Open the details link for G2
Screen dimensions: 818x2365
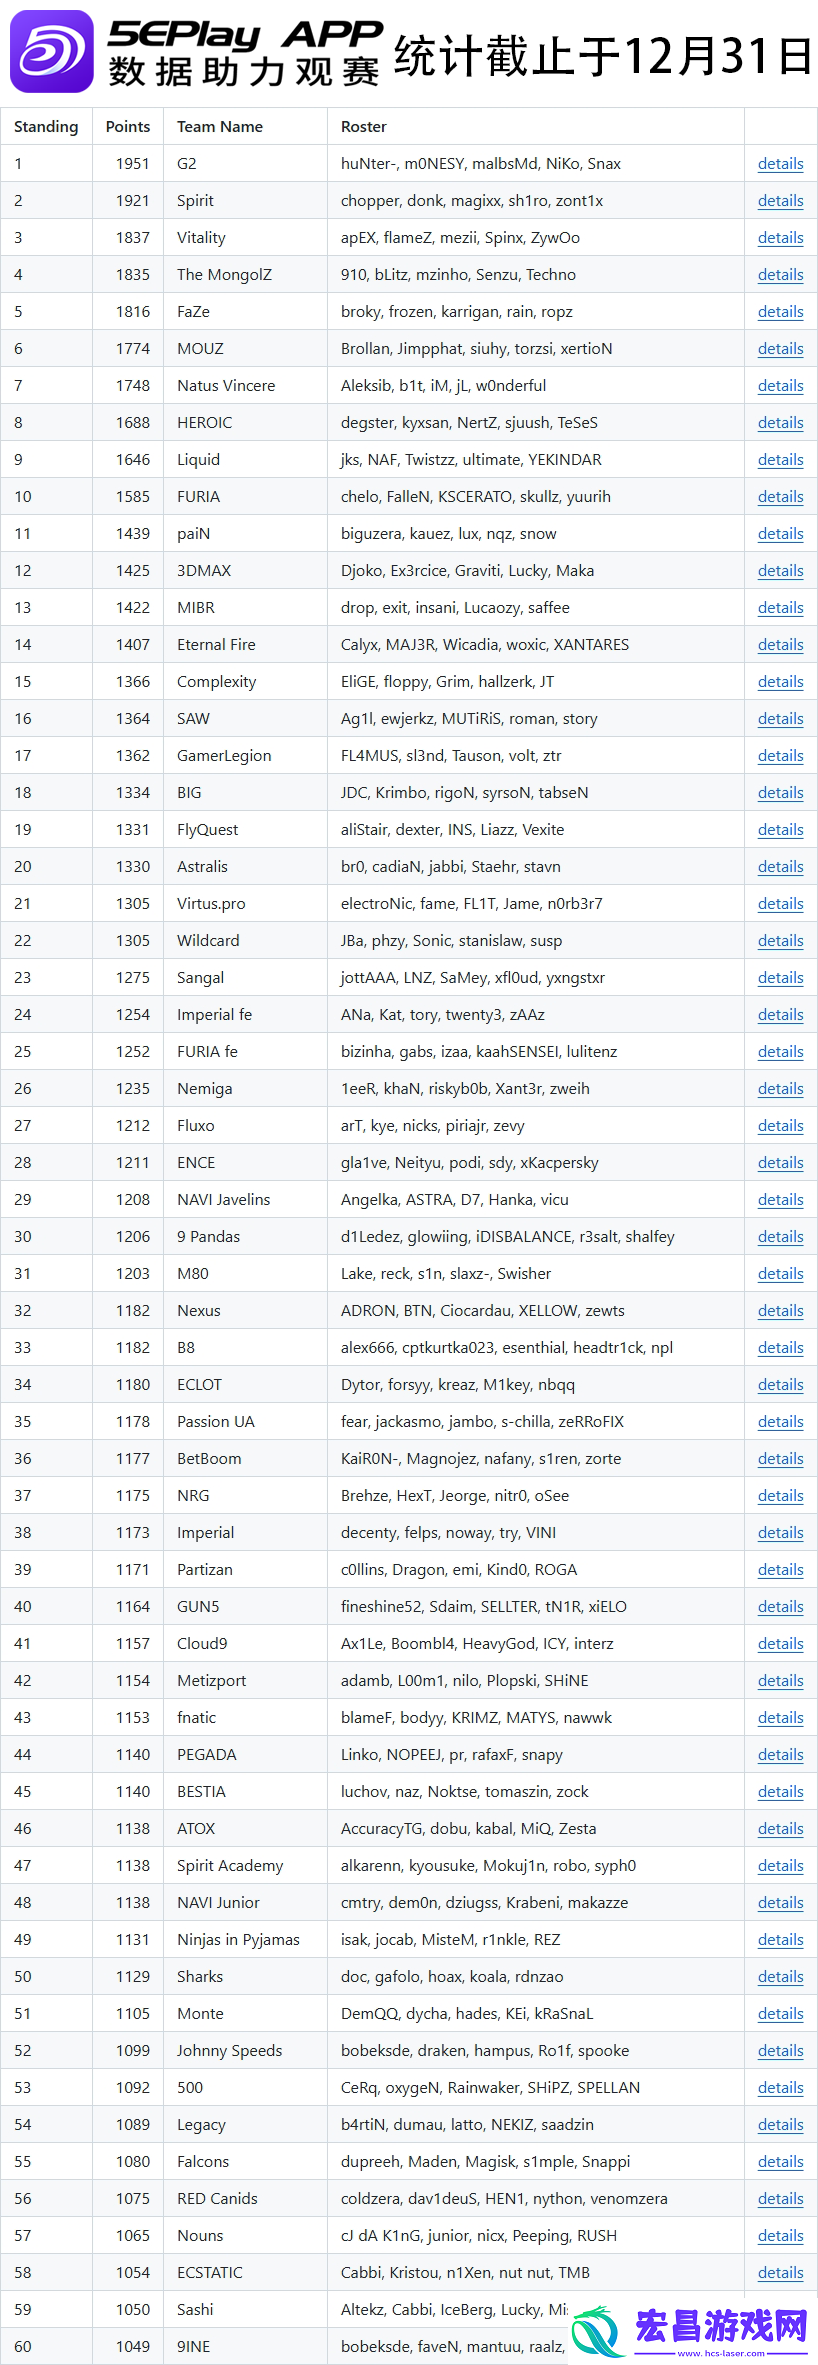780,164
